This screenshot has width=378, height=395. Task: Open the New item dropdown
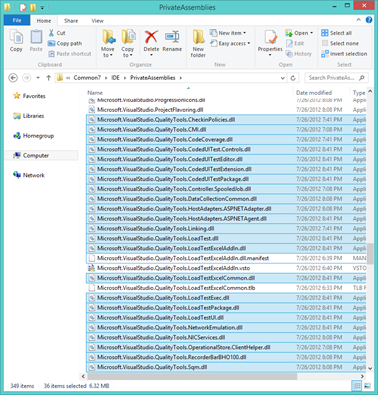(x=228, y=33)
